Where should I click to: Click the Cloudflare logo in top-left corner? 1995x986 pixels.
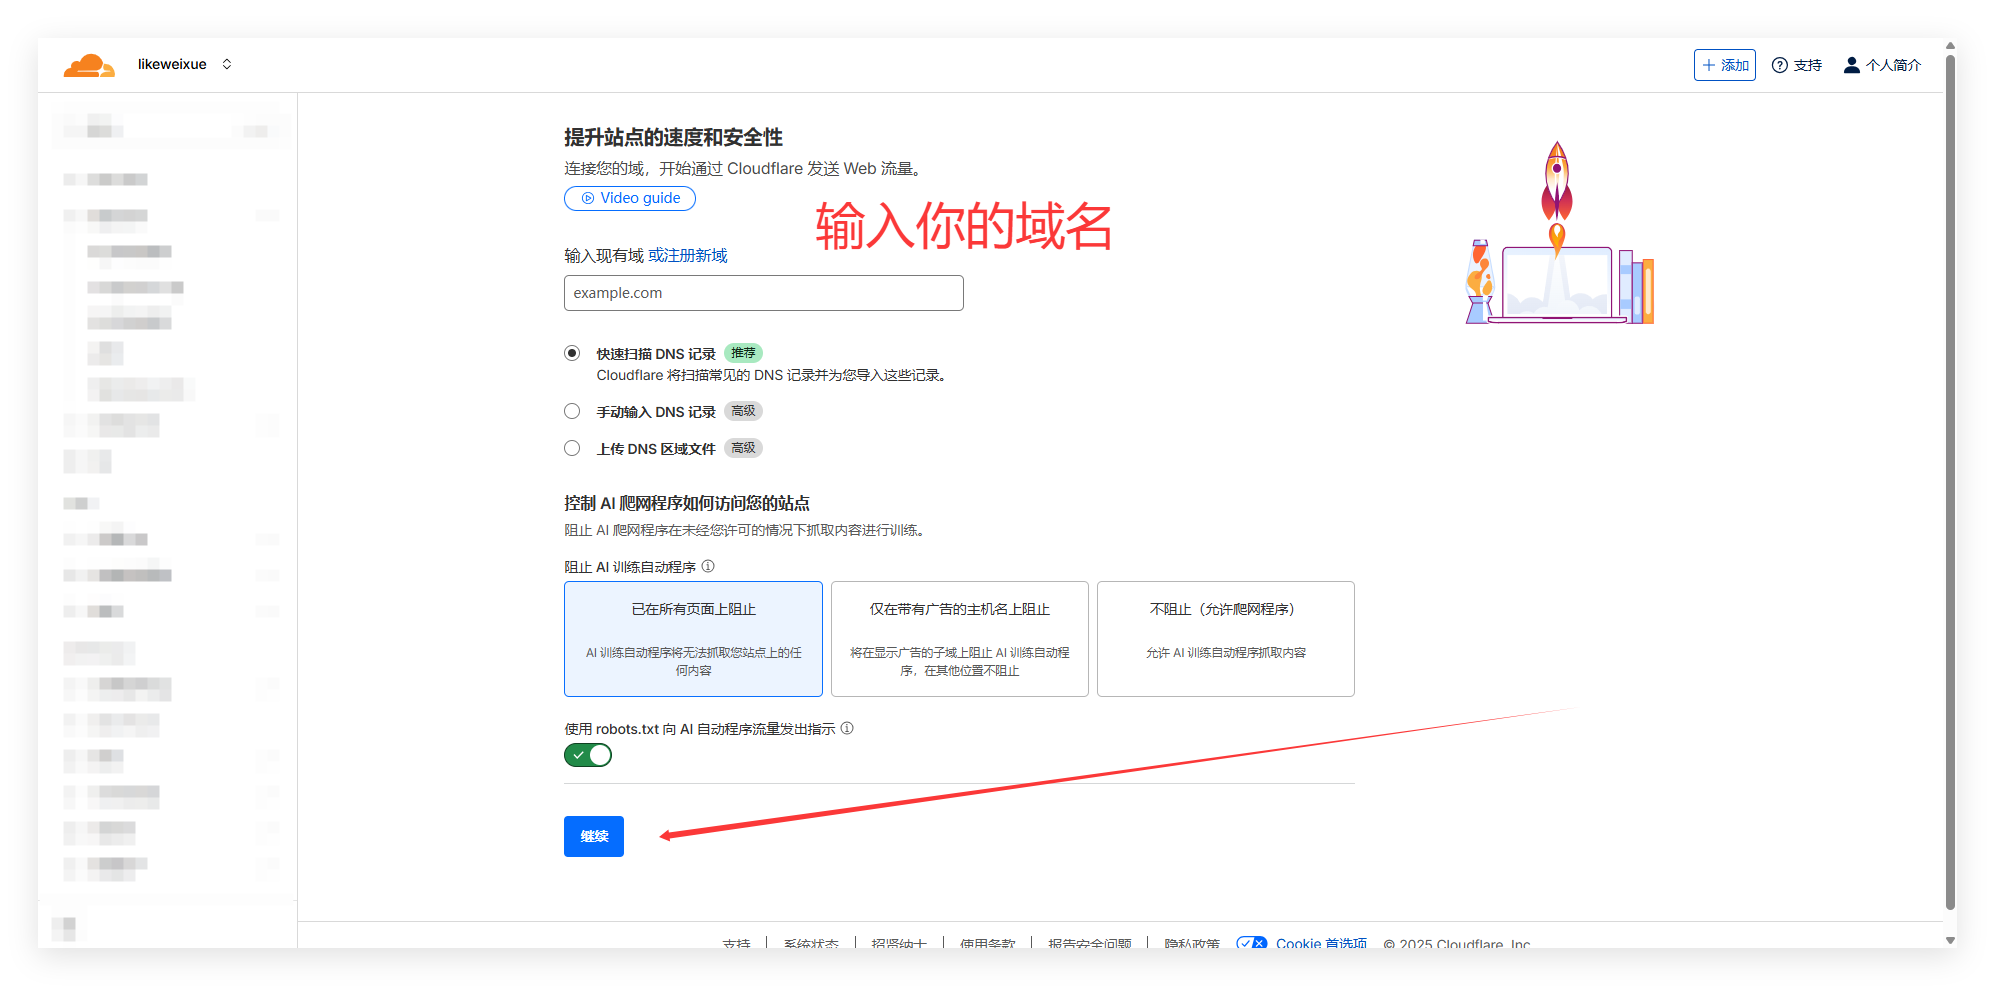tap(89, 64)
